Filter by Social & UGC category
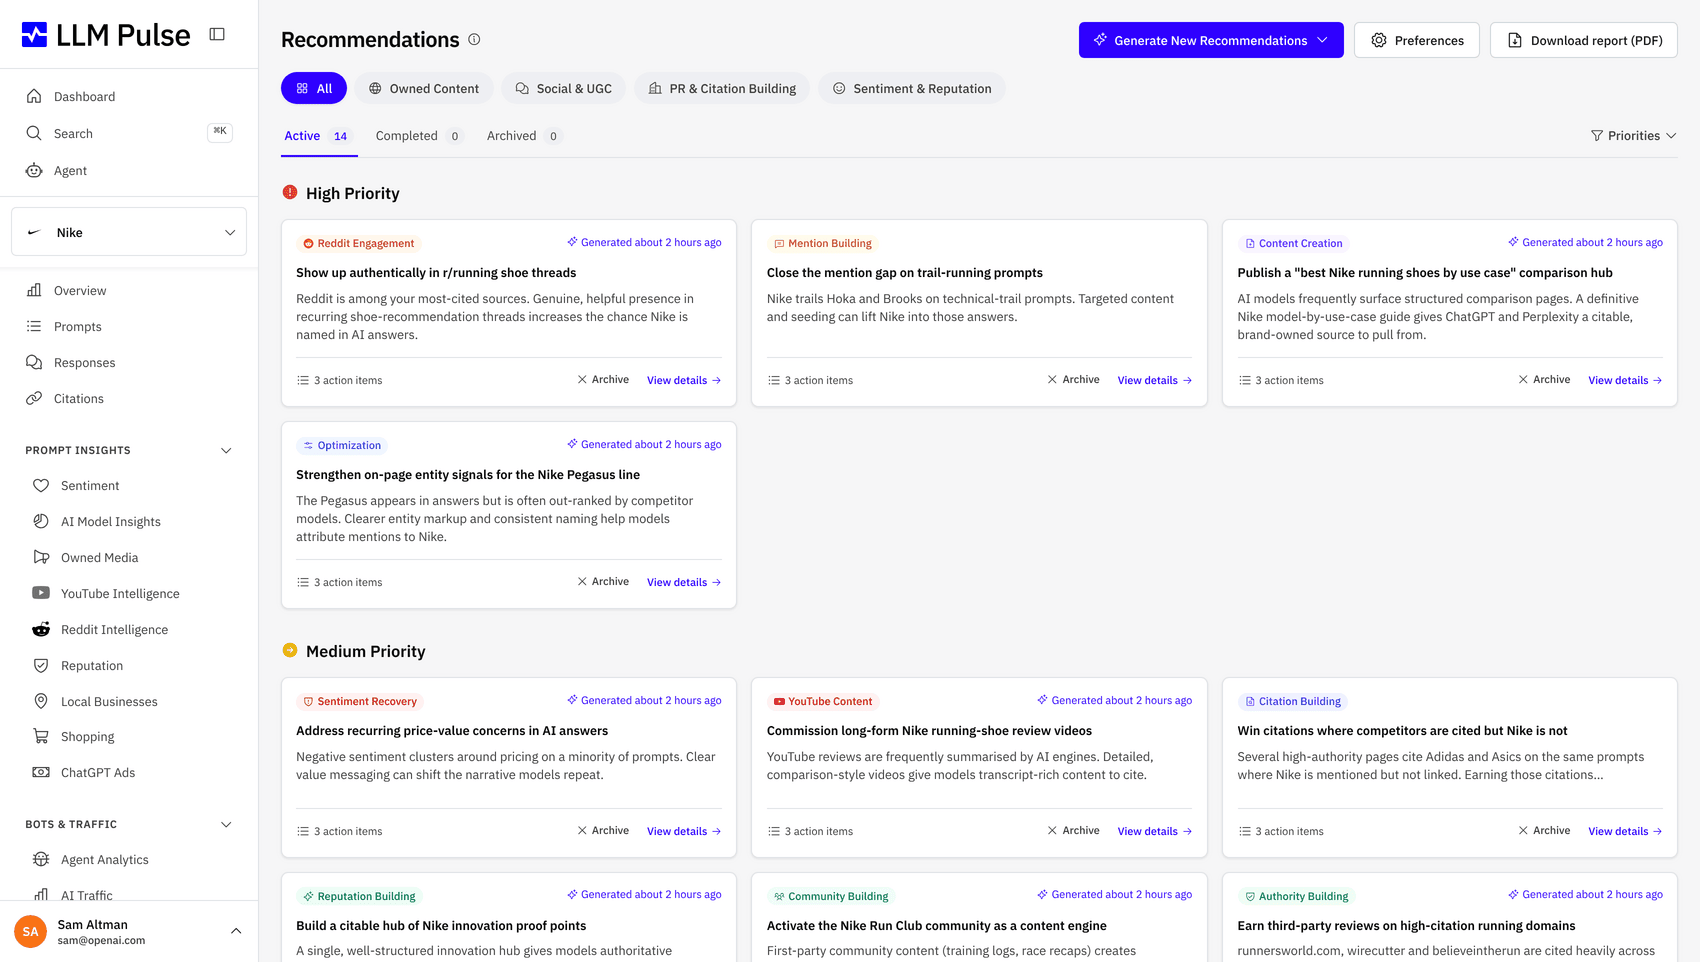 [x=564, y=88]
